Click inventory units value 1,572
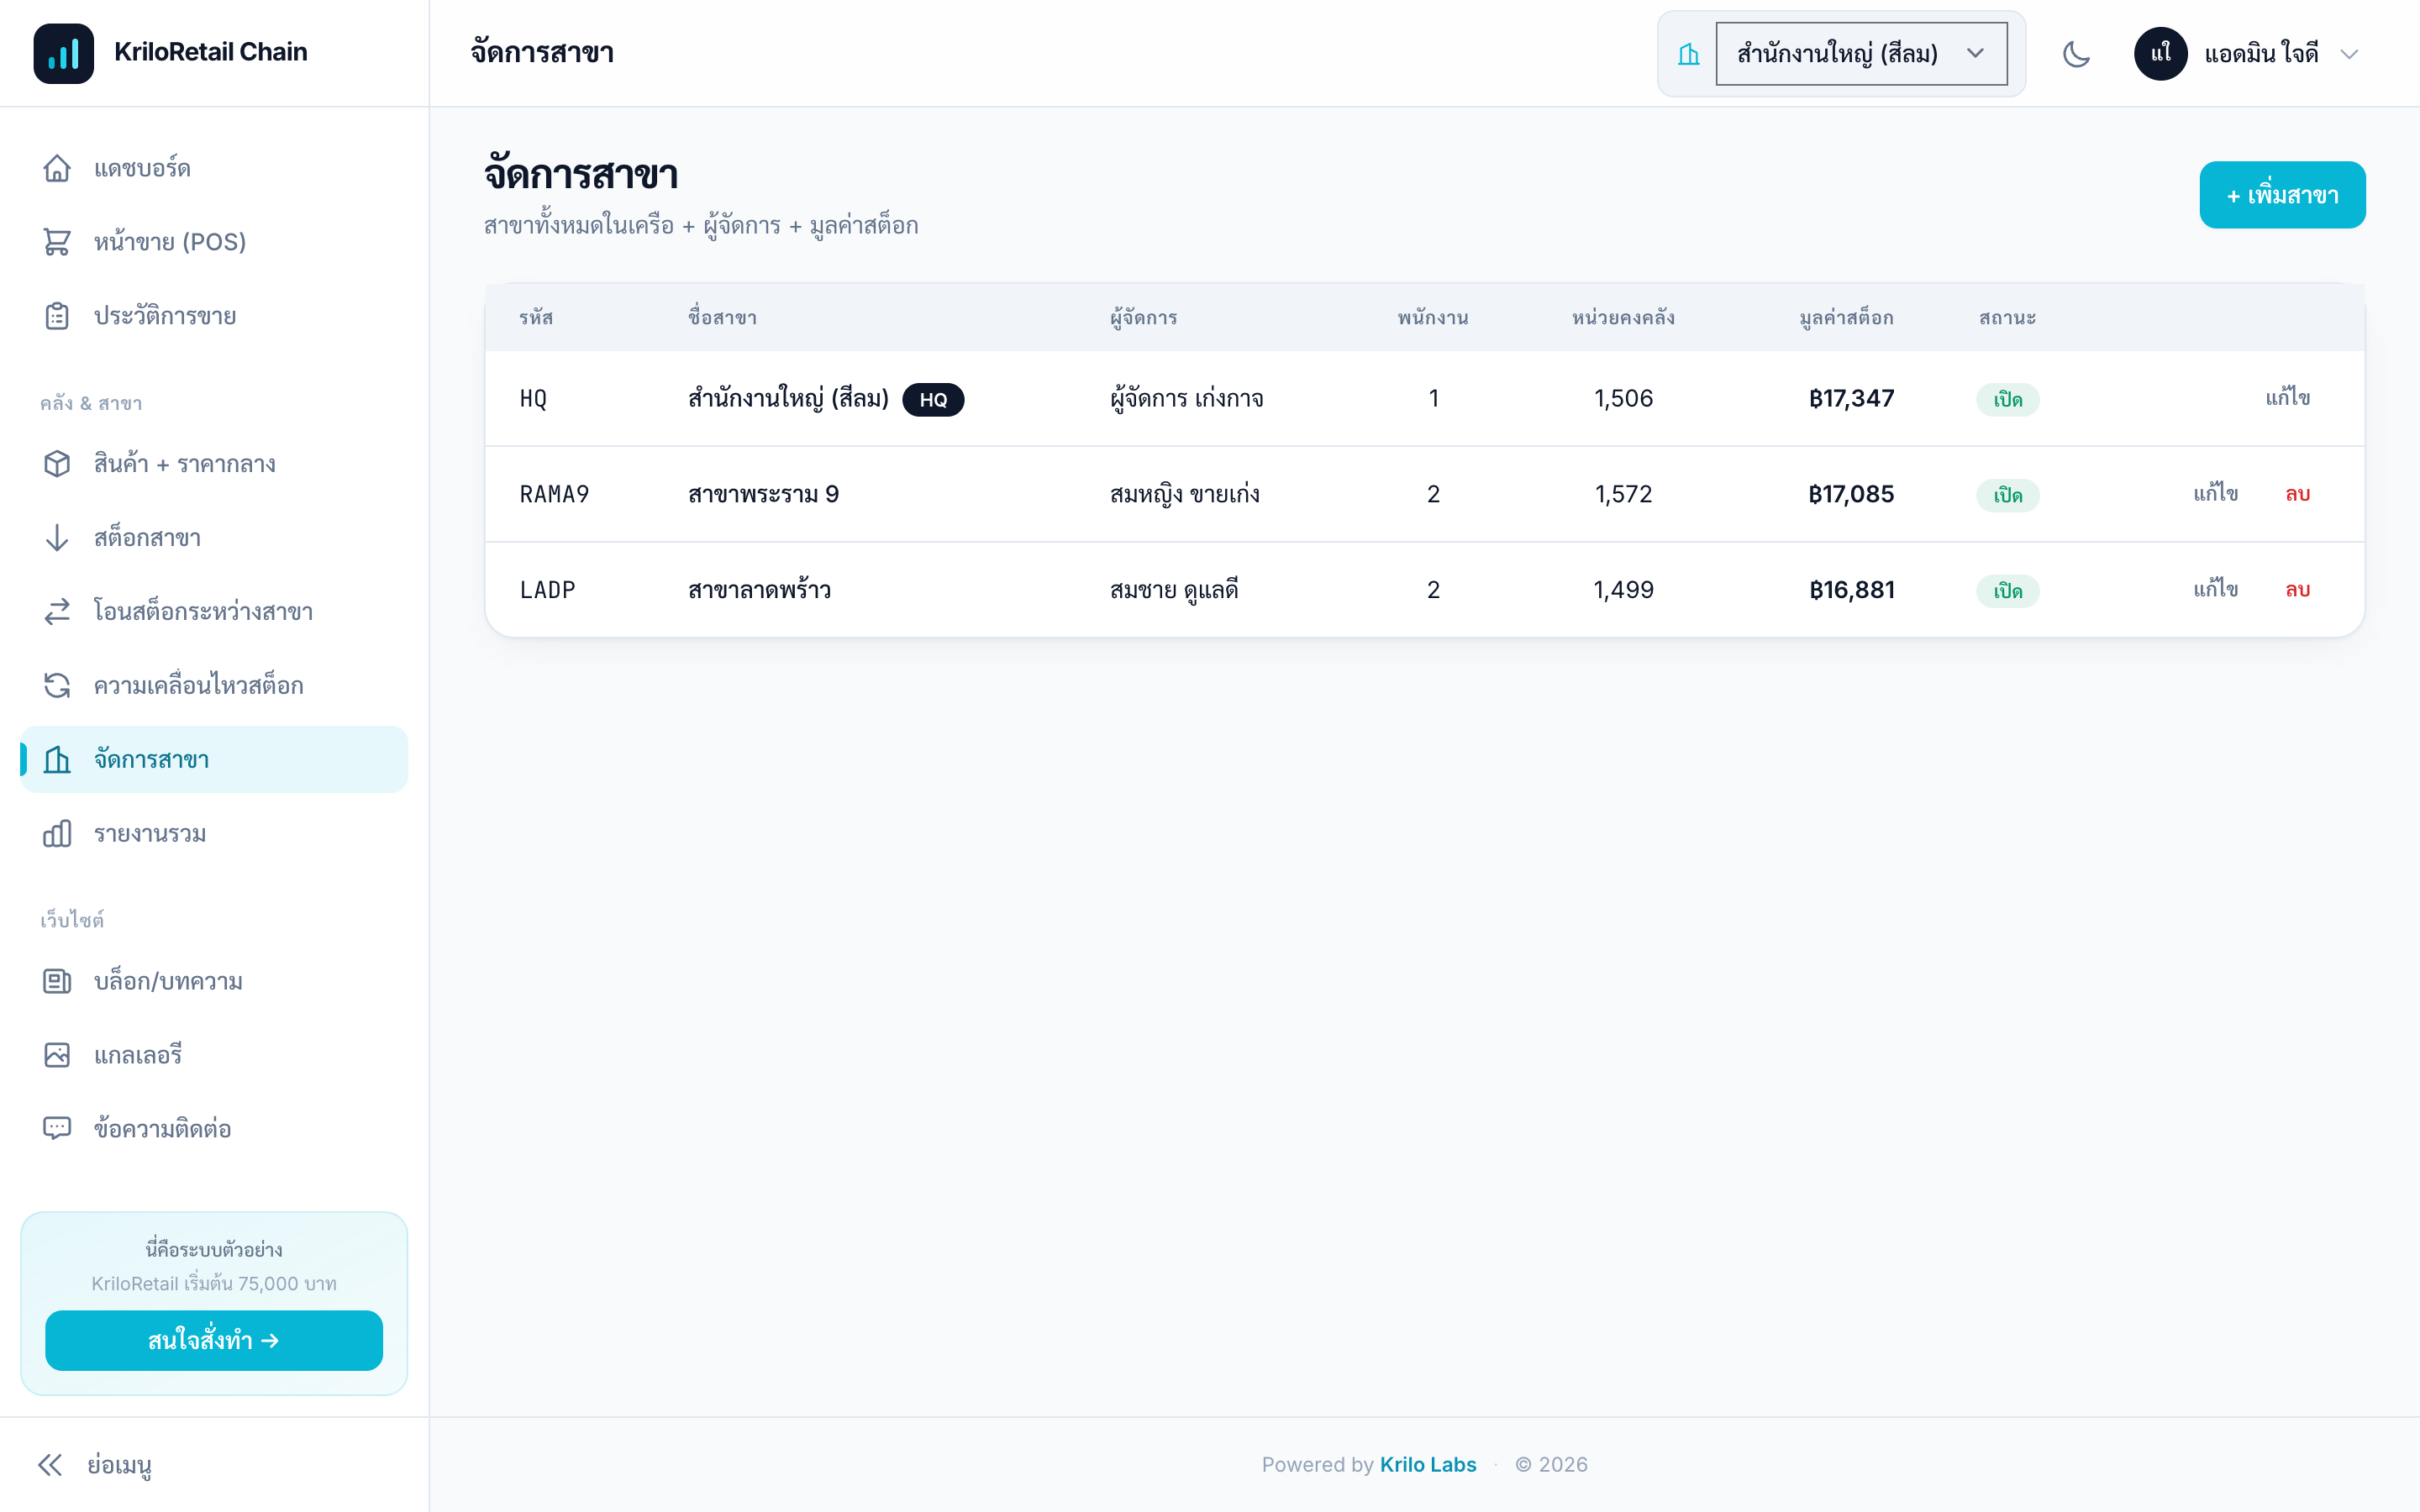The height and width of the screenshot is (1512, 2420). click(1623, 494)
